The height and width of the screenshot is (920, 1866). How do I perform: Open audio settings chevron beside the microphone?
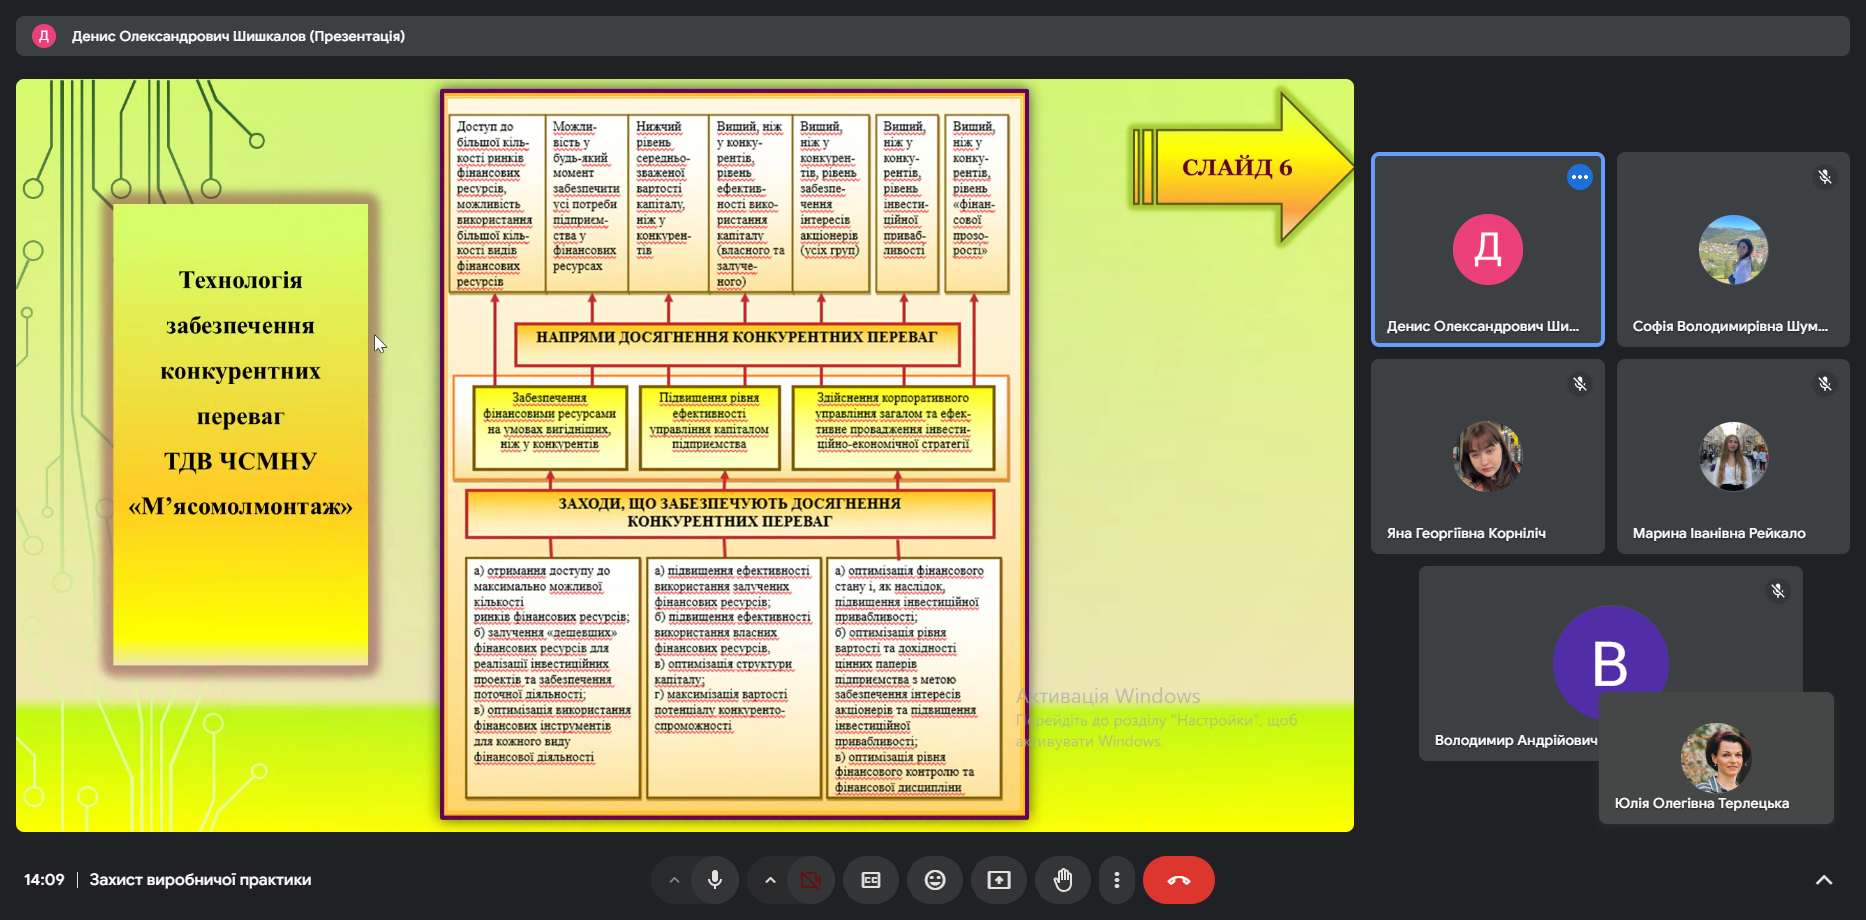(674, 880)
